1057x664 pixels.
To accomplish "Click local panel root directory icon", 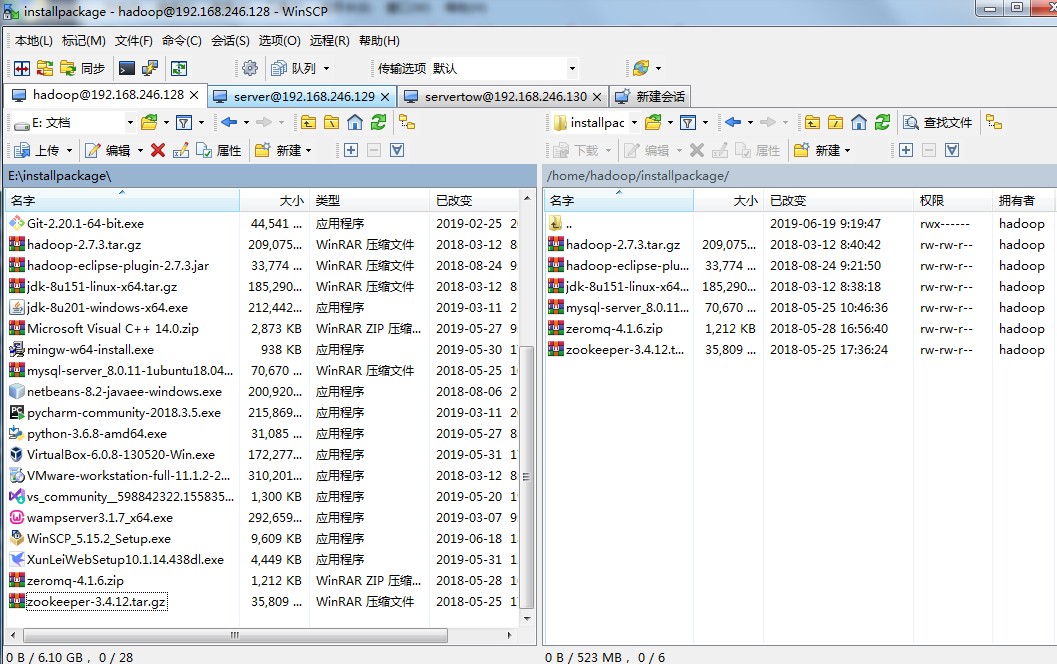I will point(332,123).
